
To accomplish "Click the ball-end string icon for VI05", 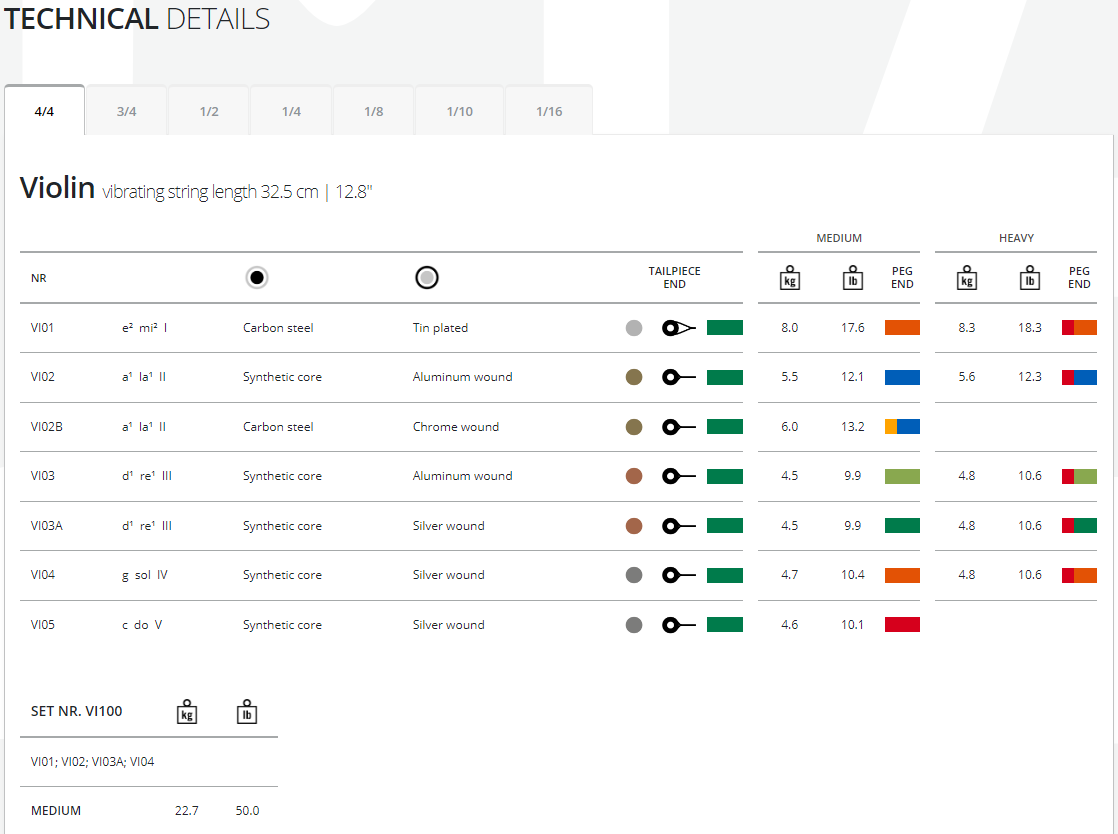I will pyautogui.click(x=678, y=625).
